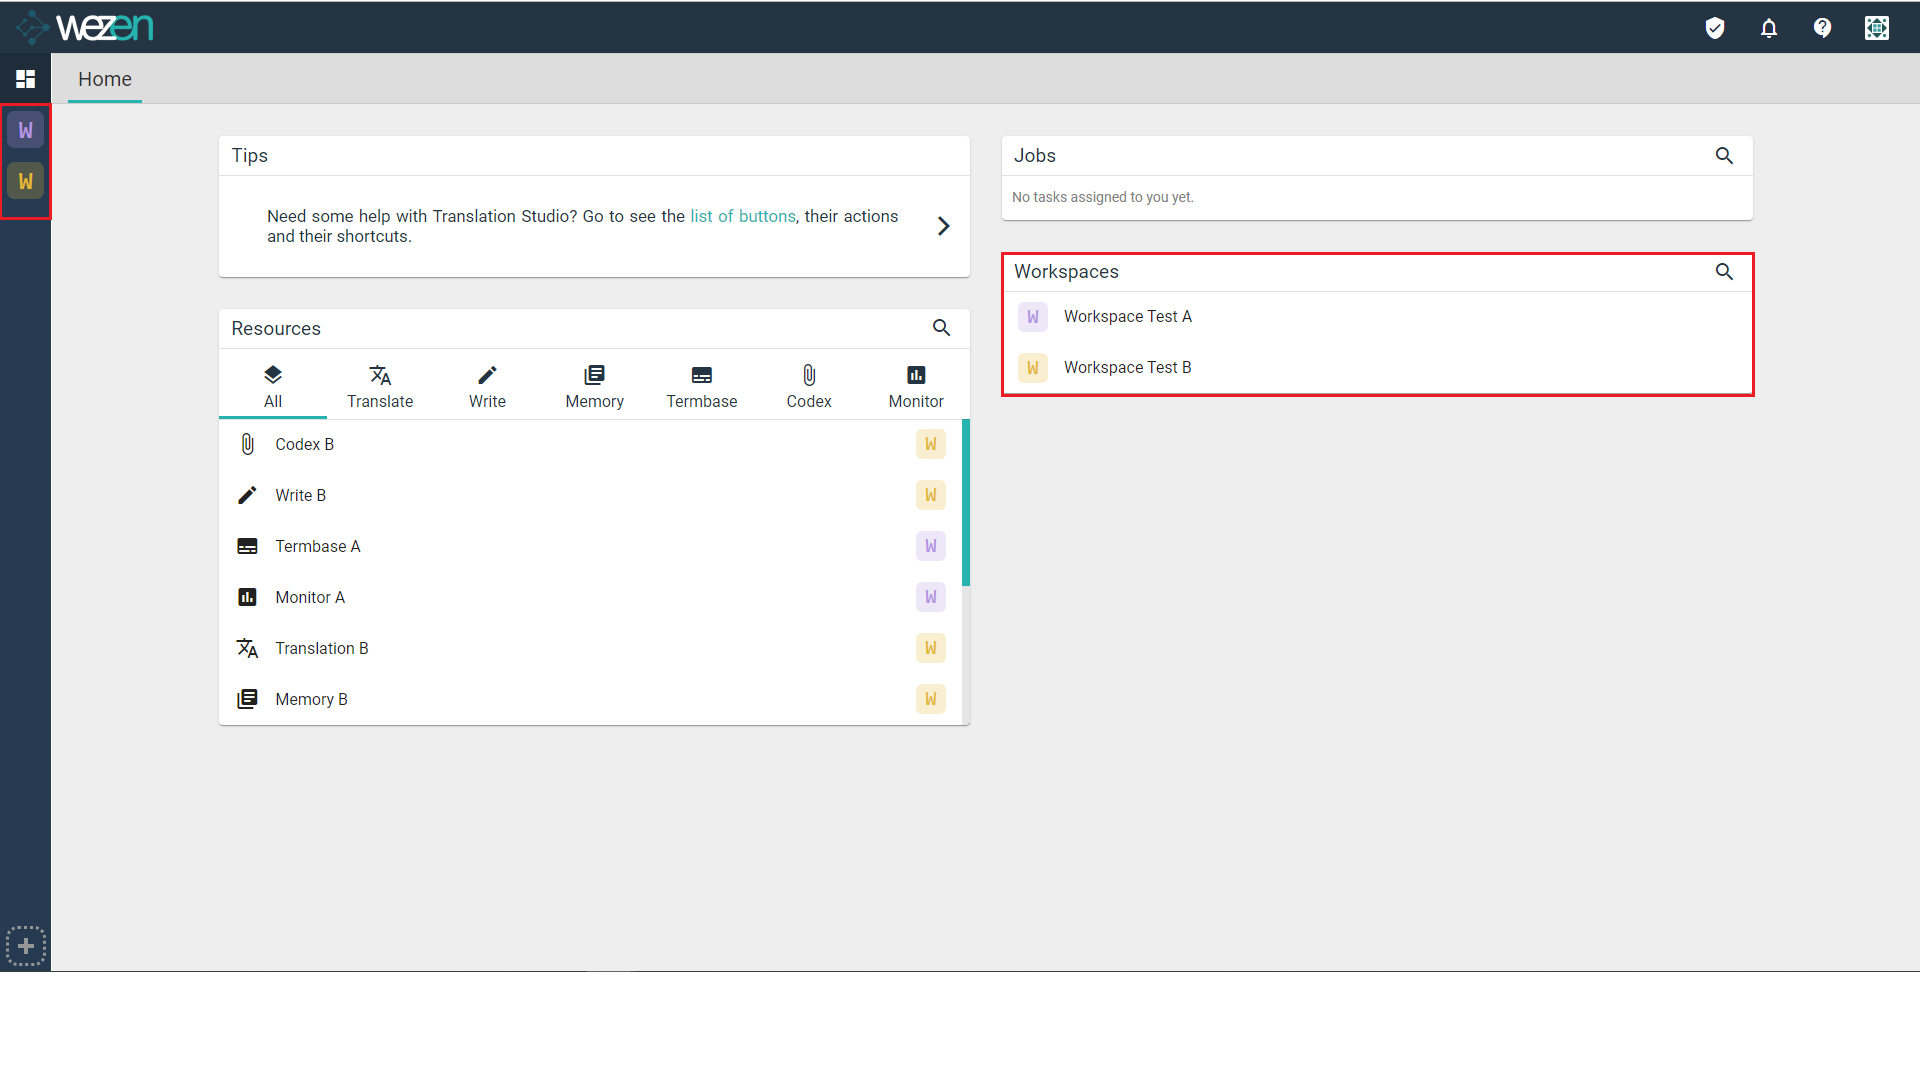The height and width of the screenshot is (1079, 1920).
Task: Search in the Jobs panel
Action: coord(1724,156)
